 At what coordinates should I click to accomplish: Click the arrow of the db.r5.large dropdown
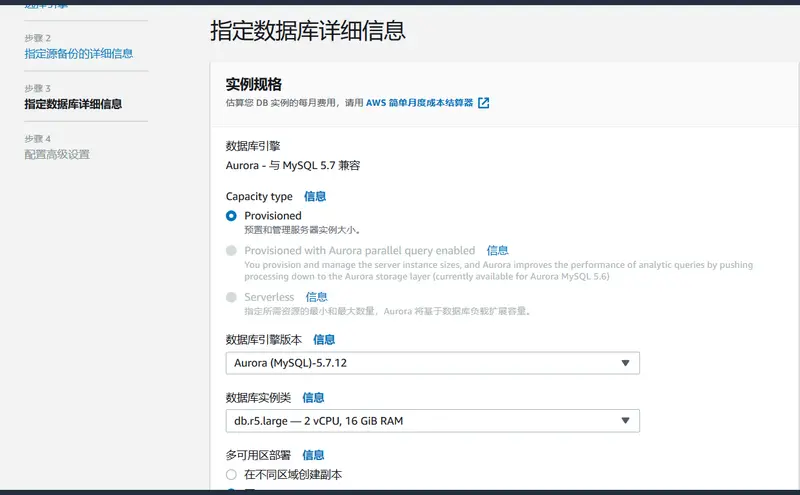(x=625, y=420)
